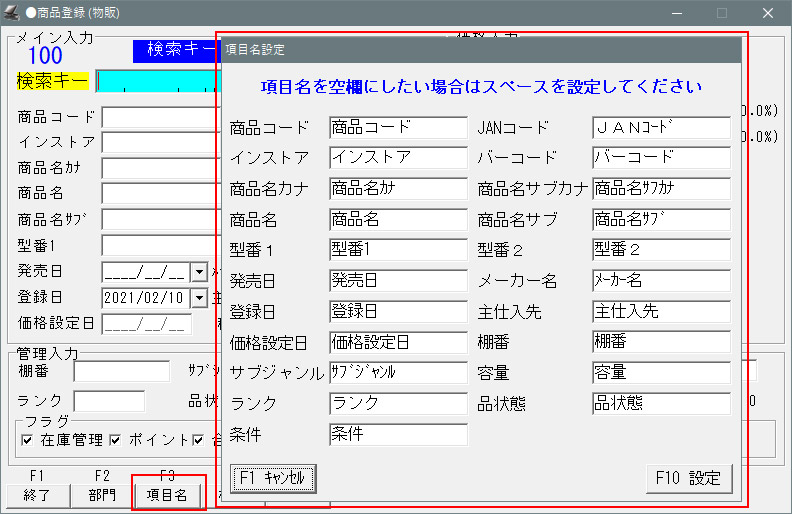Toggle the ポイント flag checkbox
The width and height of the screenshot is (792, 514).
click(115, 440)
